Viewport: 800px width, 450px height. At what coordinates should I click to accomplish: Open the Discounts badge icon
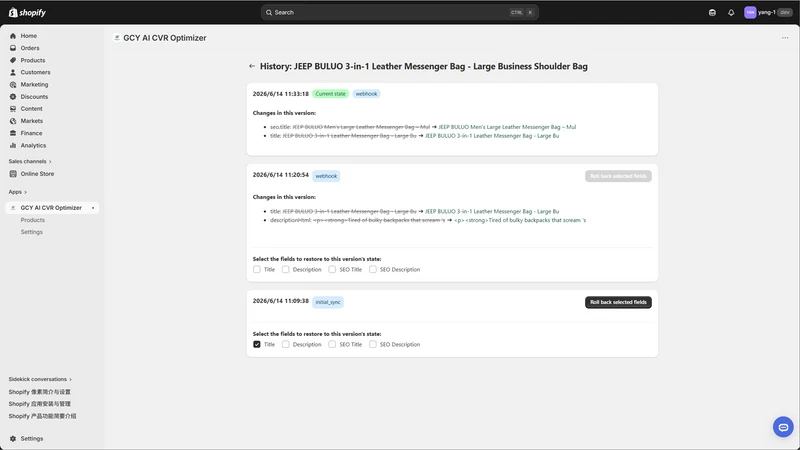click(x=13, y=96)
